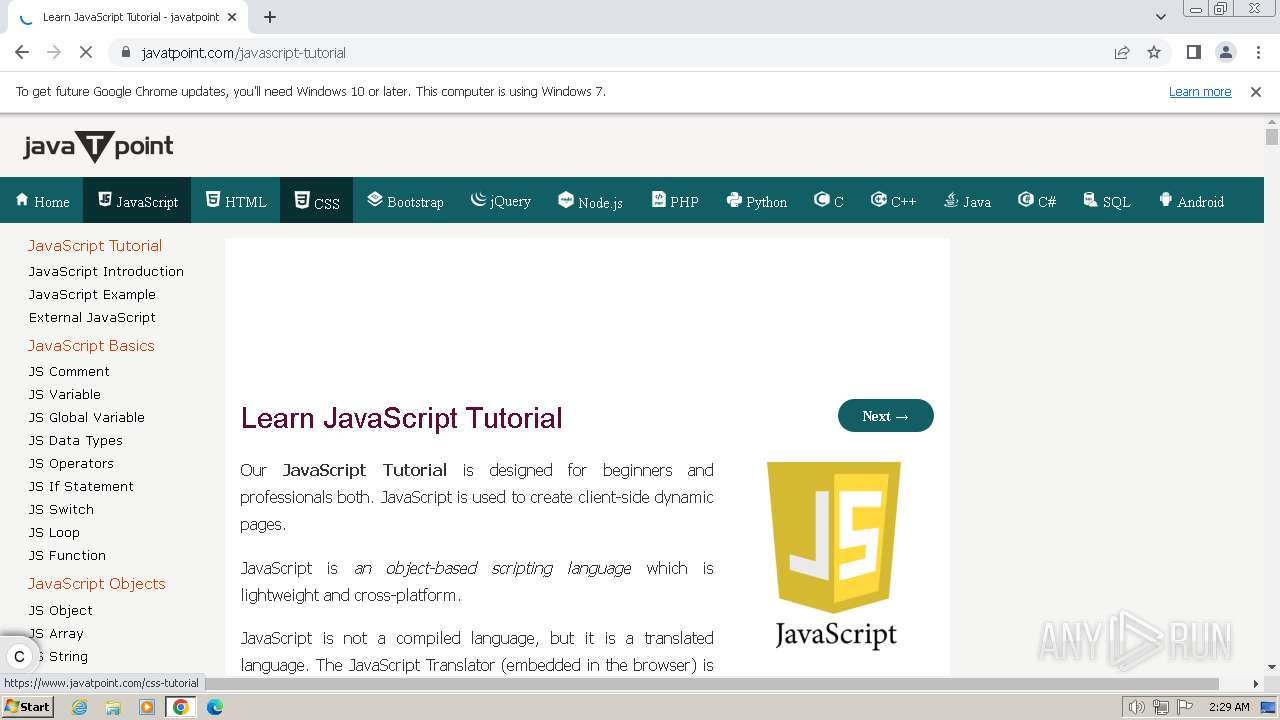1280x720 pixels.
Task: Open the jQuery tutorial menu item
Action: (501, 201)
